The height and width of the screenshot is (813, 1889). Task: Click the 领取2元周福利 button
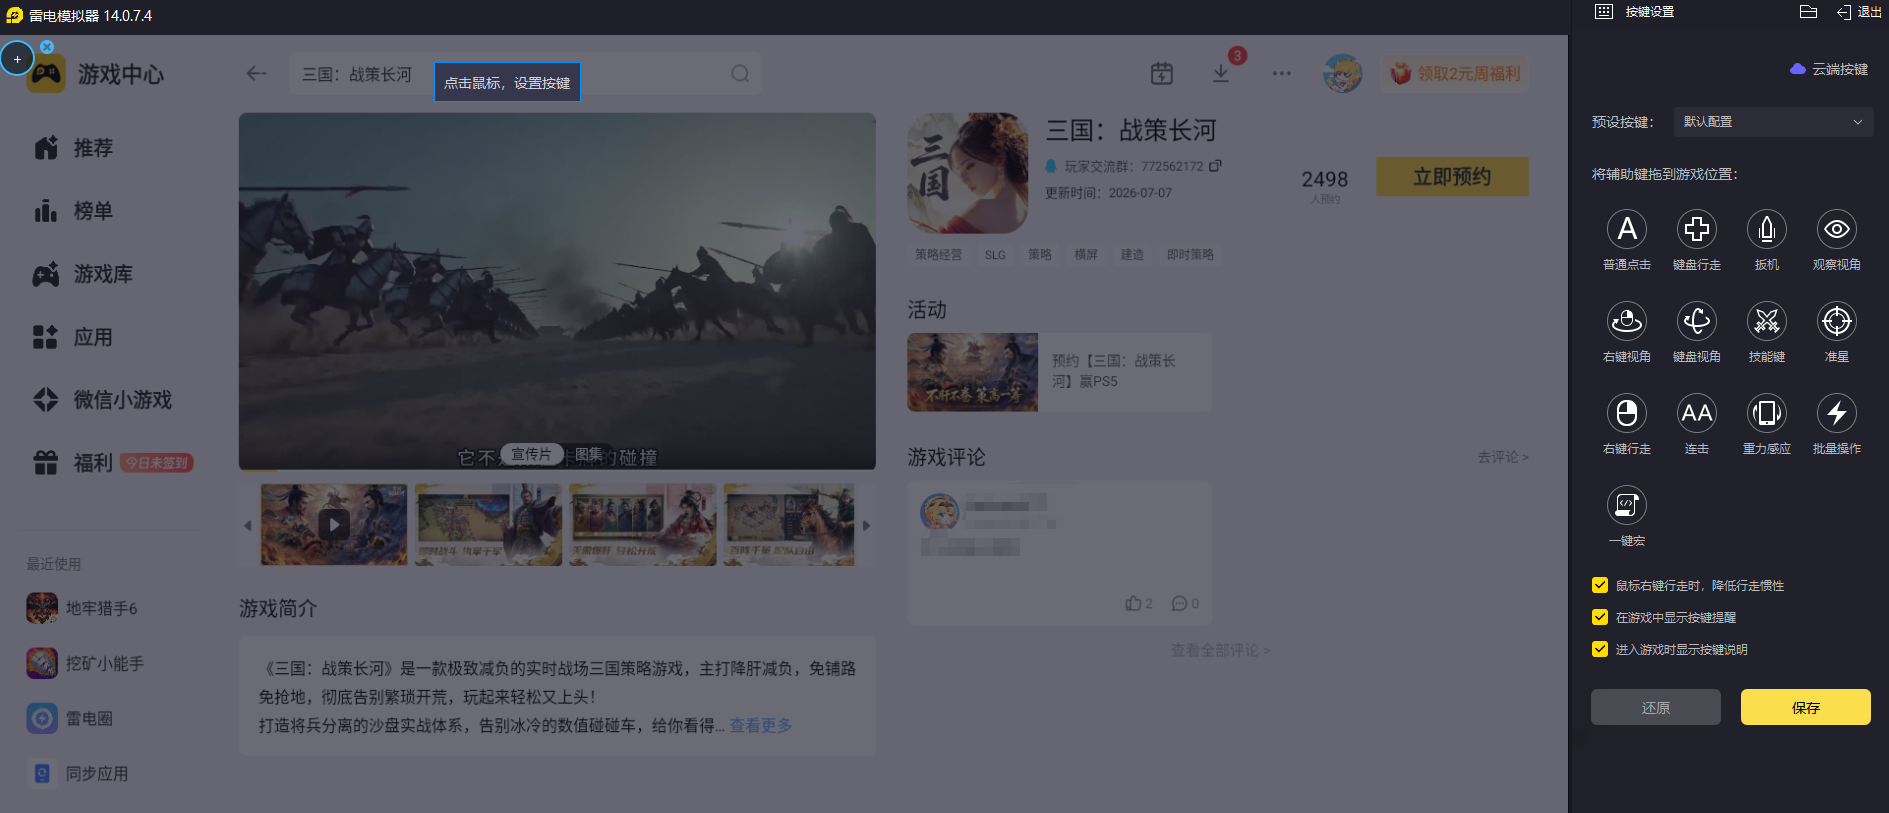coord(1456,74)
